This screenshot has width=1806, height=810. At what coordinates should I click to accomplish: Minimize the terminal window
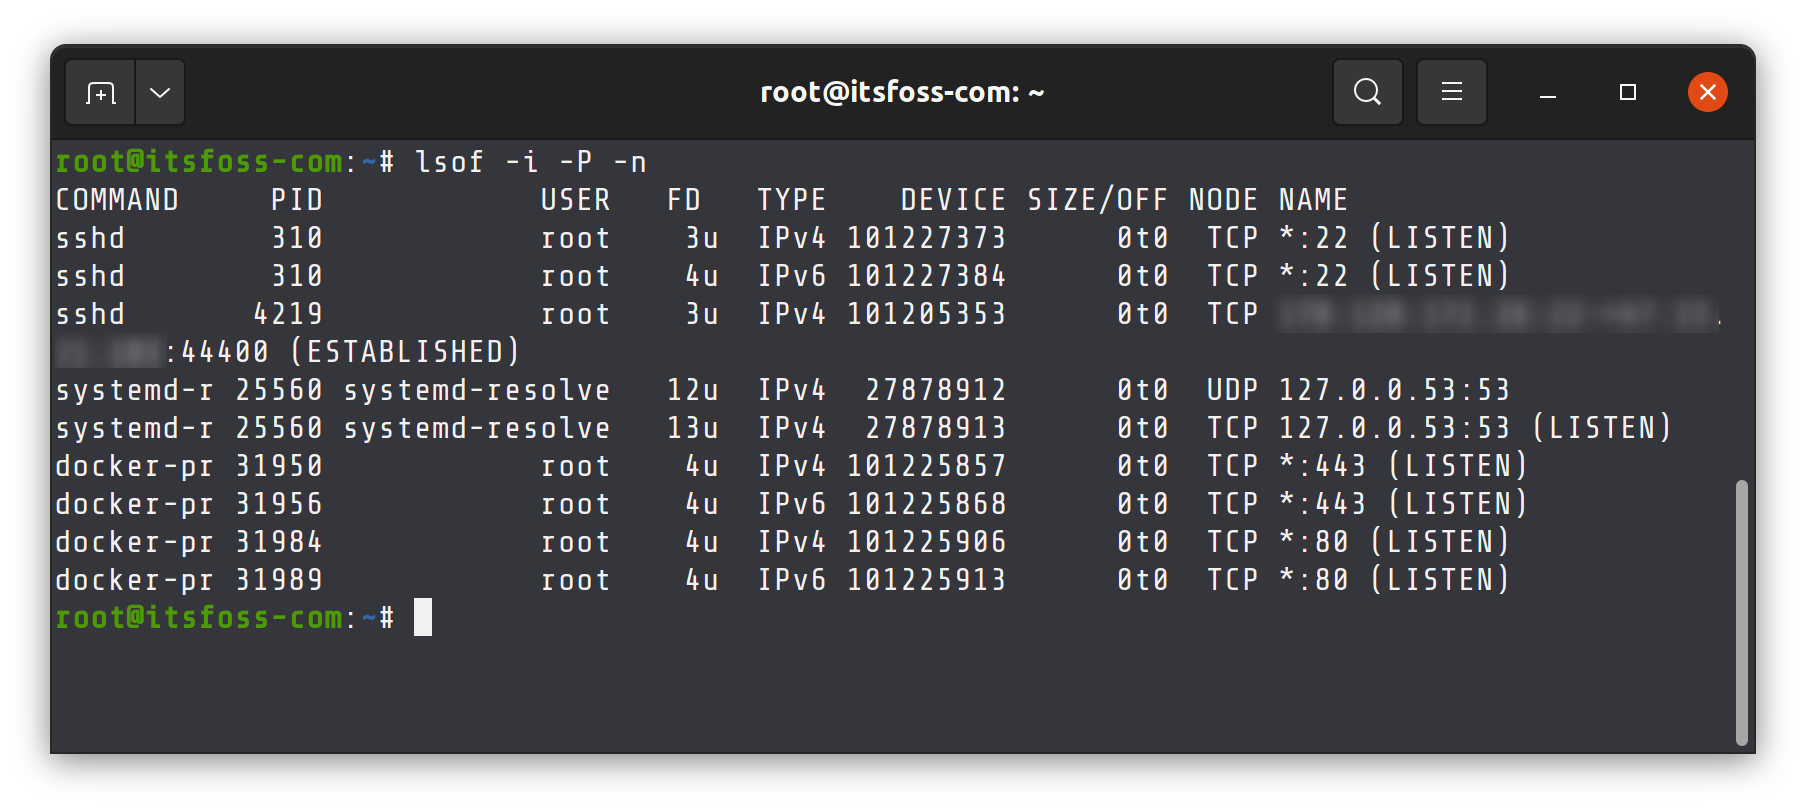1547,93
